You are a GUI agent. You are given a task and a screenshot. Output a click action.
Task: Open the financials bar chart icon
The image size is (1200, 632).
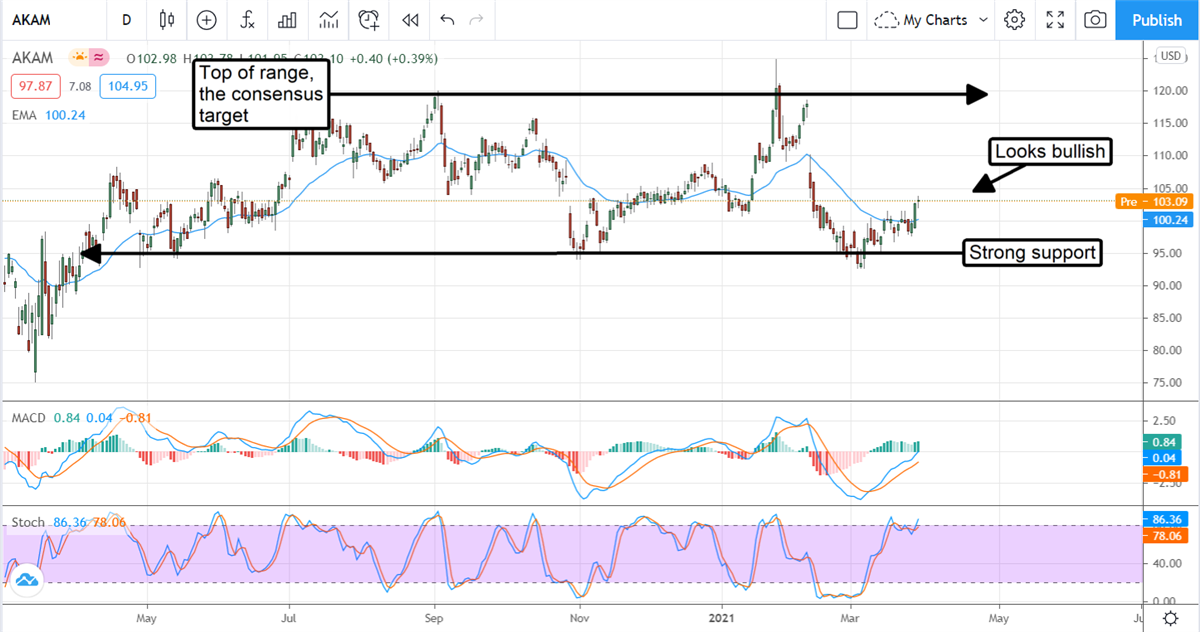pos(287,20)
